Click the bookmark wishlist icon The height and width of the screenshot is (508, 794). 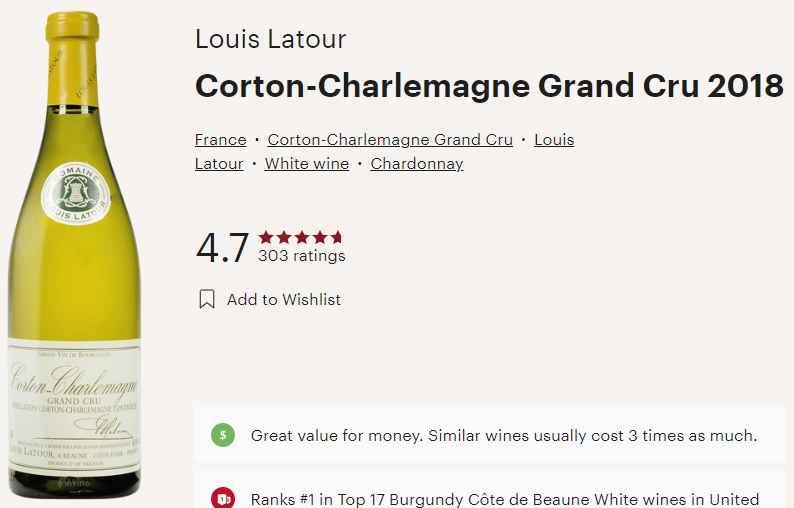pyautogui.click(x=207, y=299)
